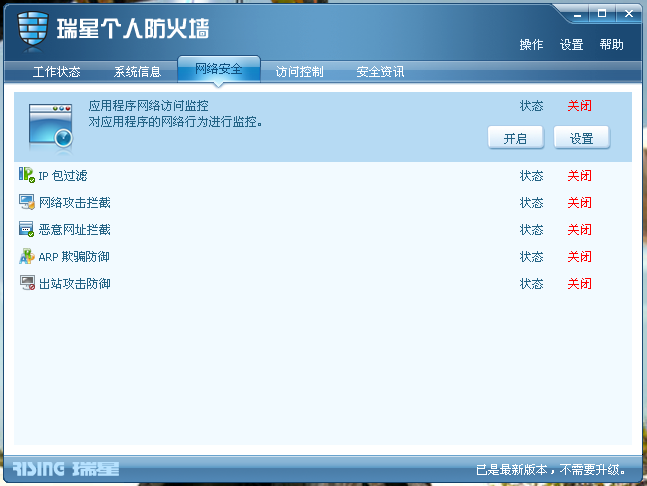
Task: Click the ARP 欺骗防御 icon
Action: pyautogui.click(x=27, y=256)
